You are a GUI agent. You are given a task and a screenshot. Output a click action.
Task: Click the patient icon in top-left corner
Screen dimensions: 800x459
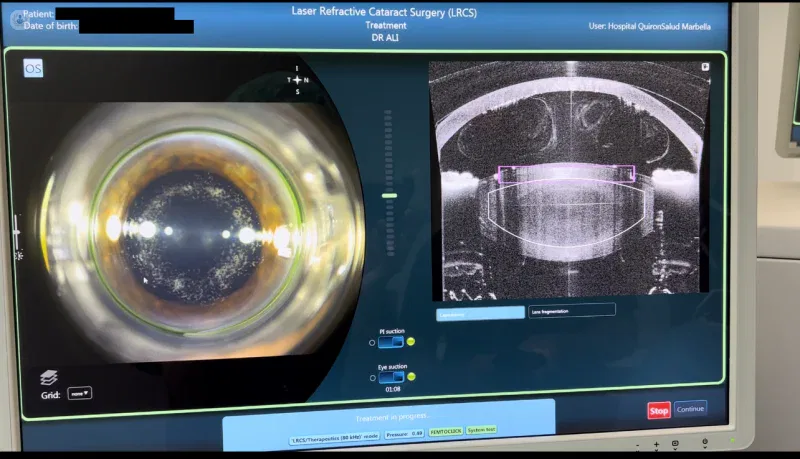18,19
